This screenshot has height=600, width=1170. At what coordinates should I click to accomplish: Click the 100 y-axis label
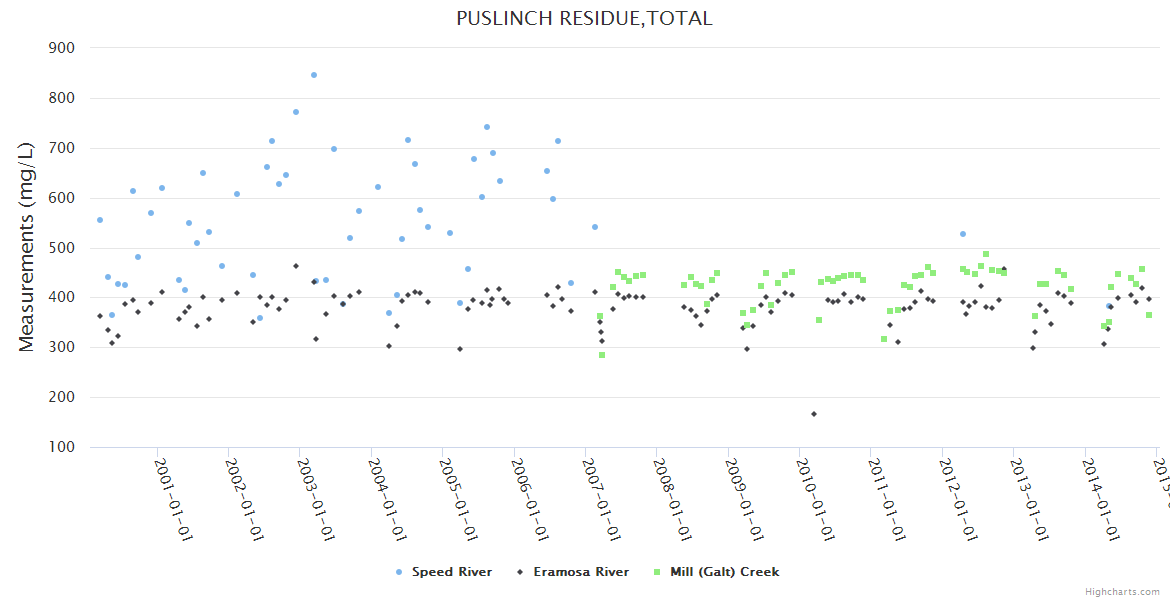pyautogui.click(x=62, y=447)
